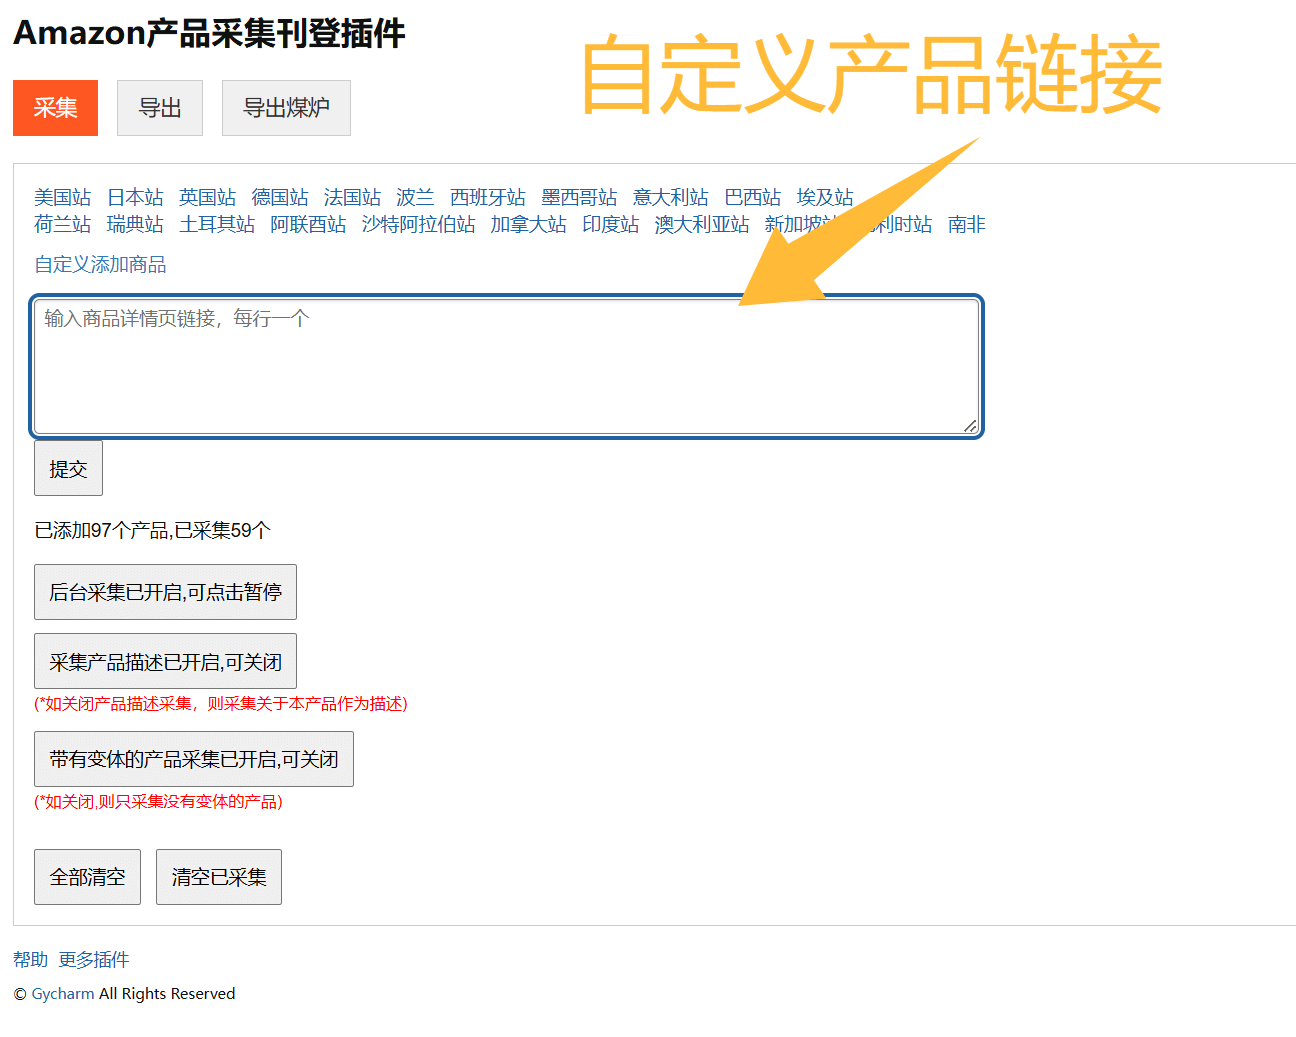Image resolution: width=1296 pixels, height=1037 pixels.
Task: Choose the 西班牙站 site link
Action: click(488, 197)
